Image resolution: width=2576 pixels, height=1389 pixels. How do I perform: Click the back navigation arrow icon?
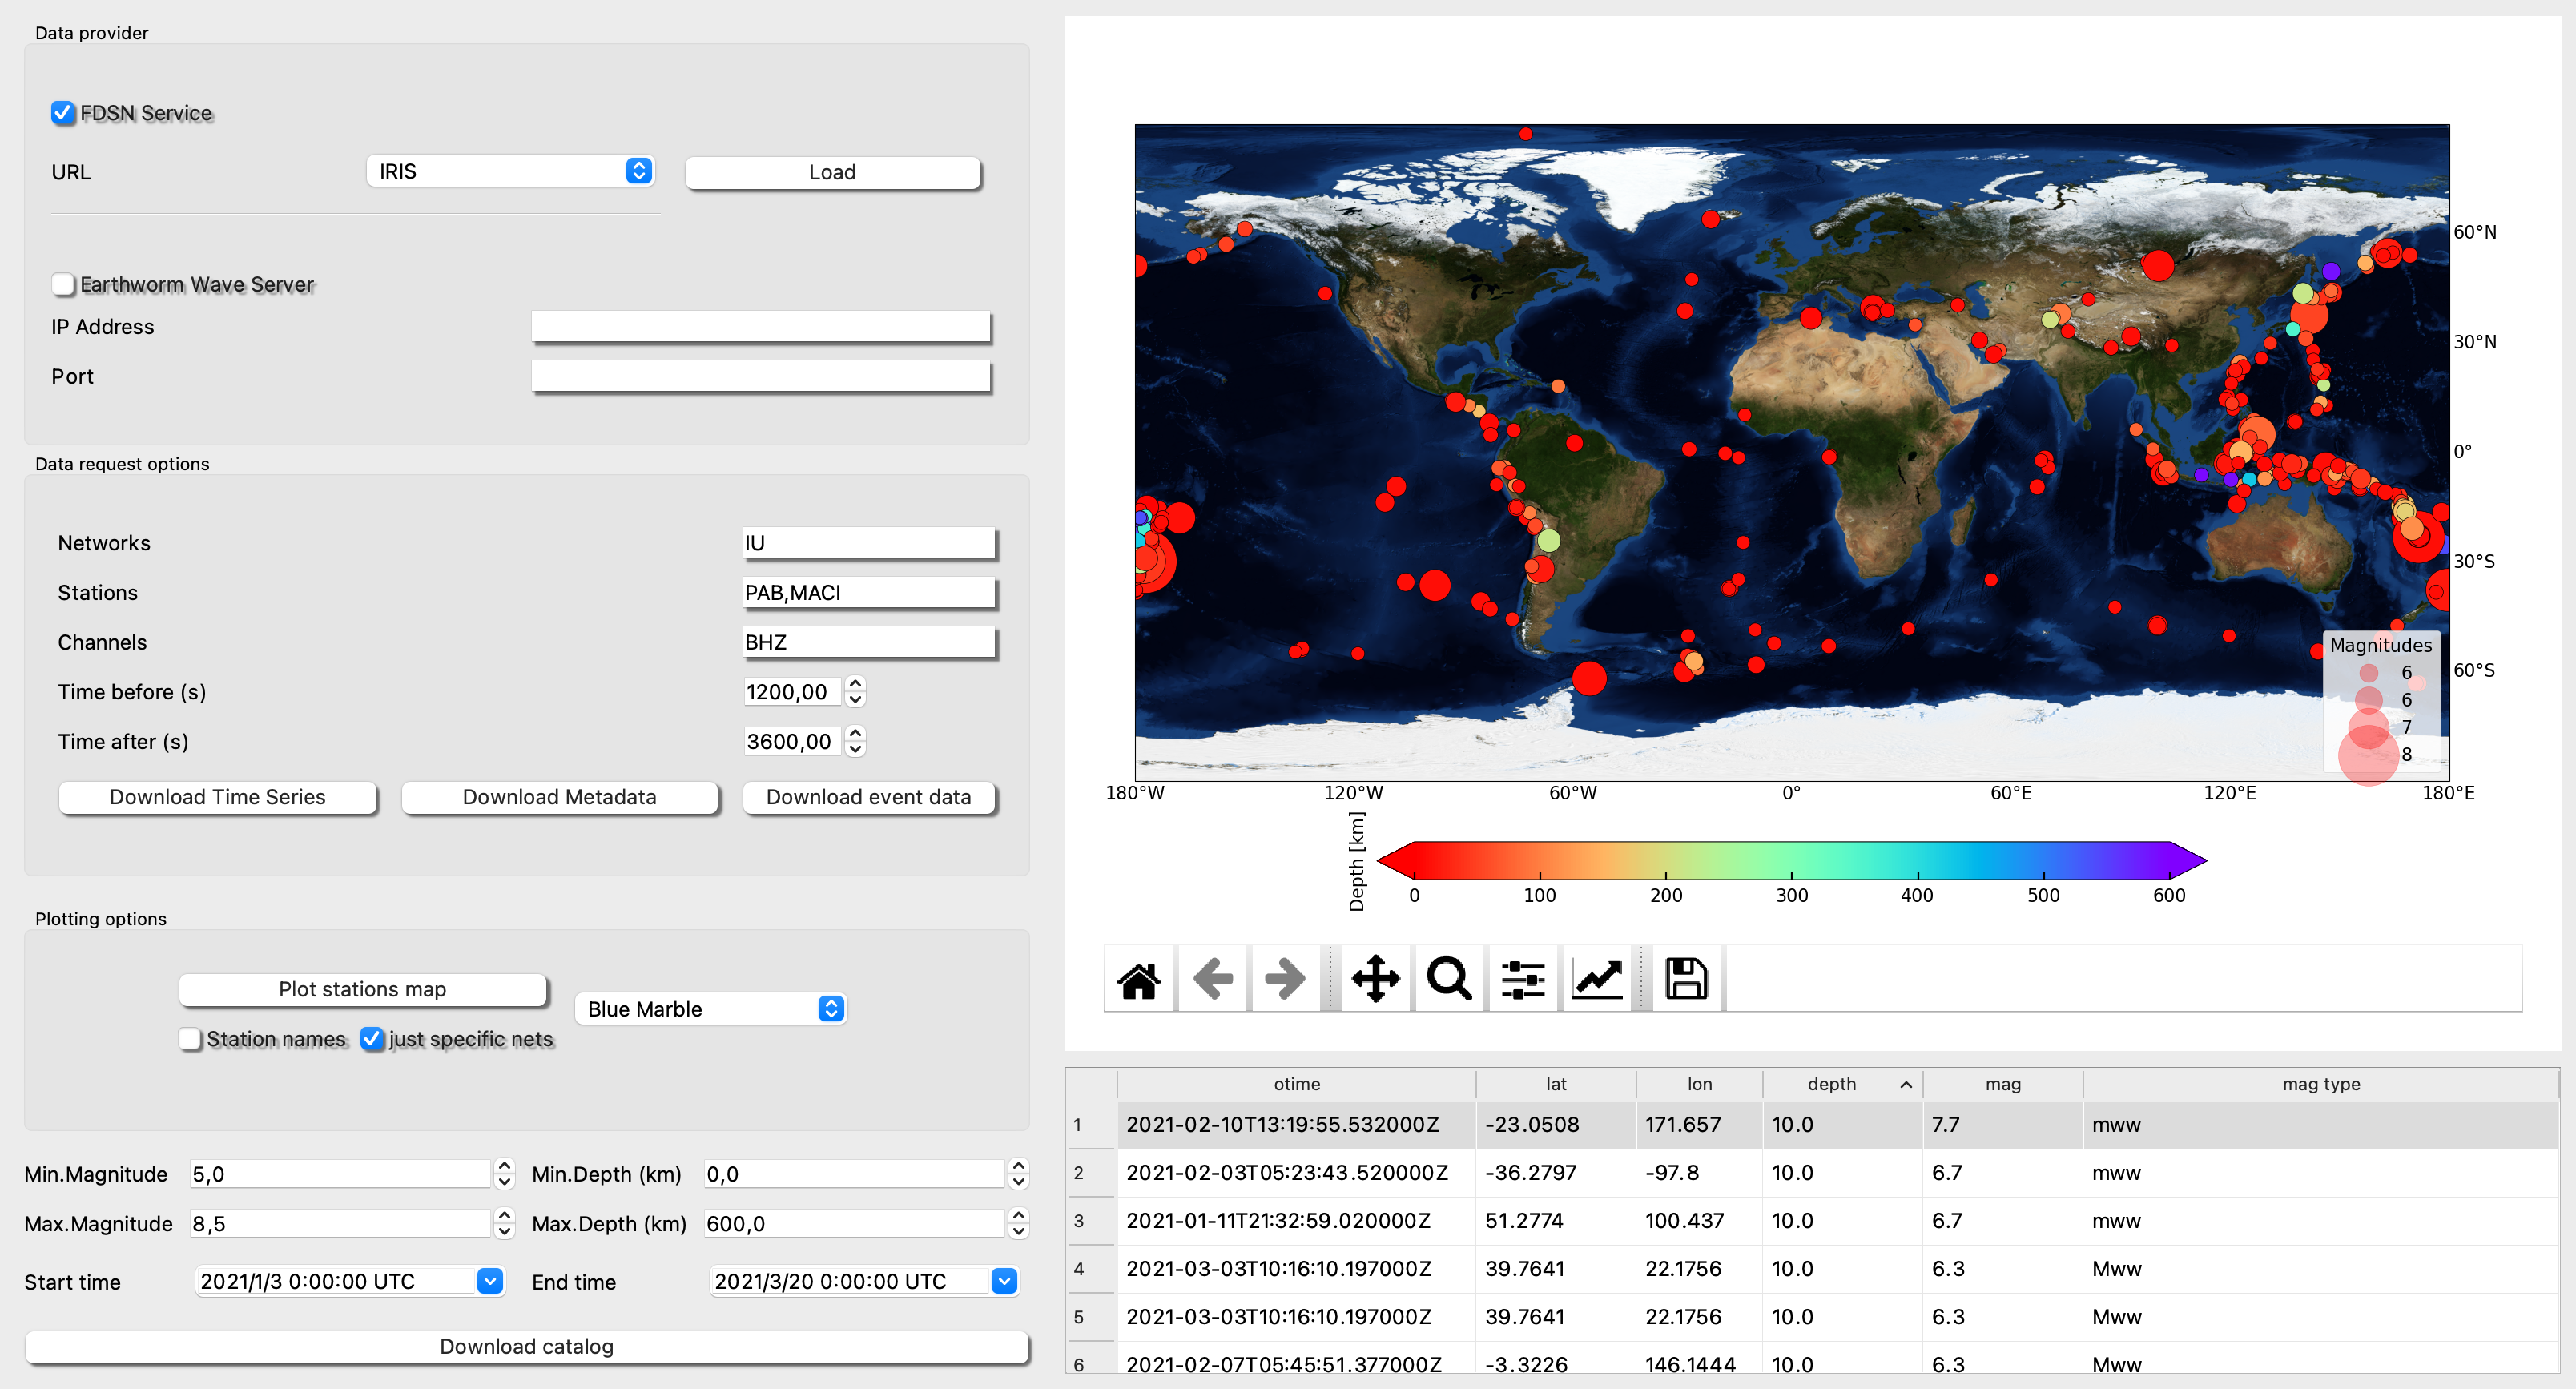1213,980
